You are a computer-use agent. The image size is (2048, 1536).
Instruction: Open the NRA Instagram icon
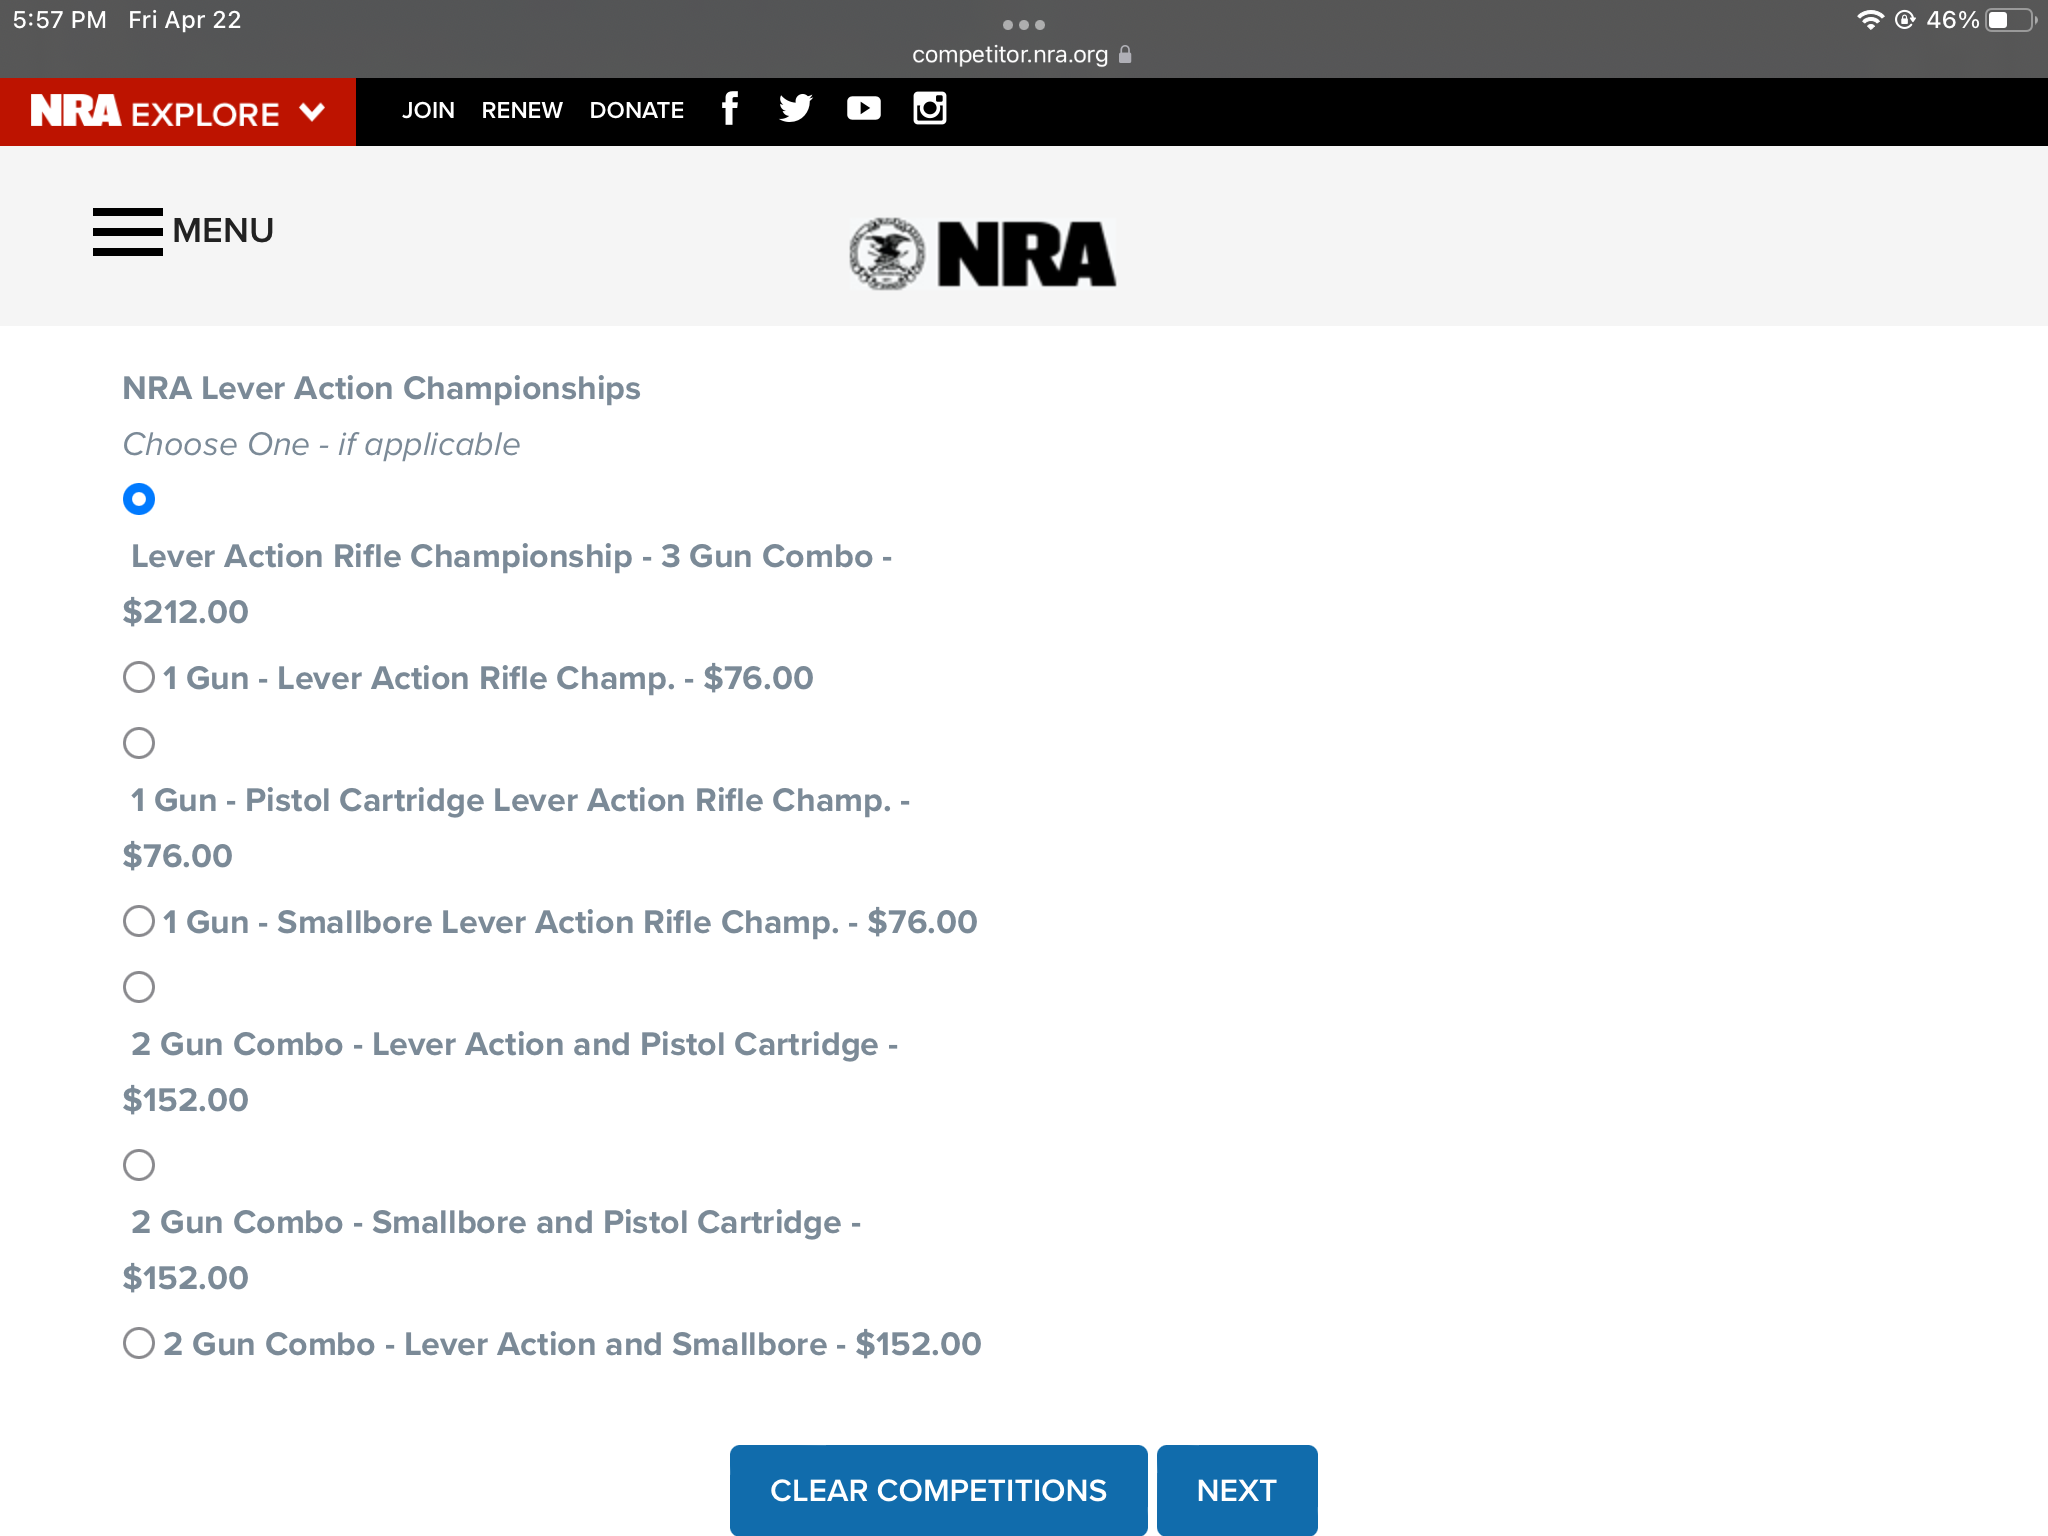(930, 108)
